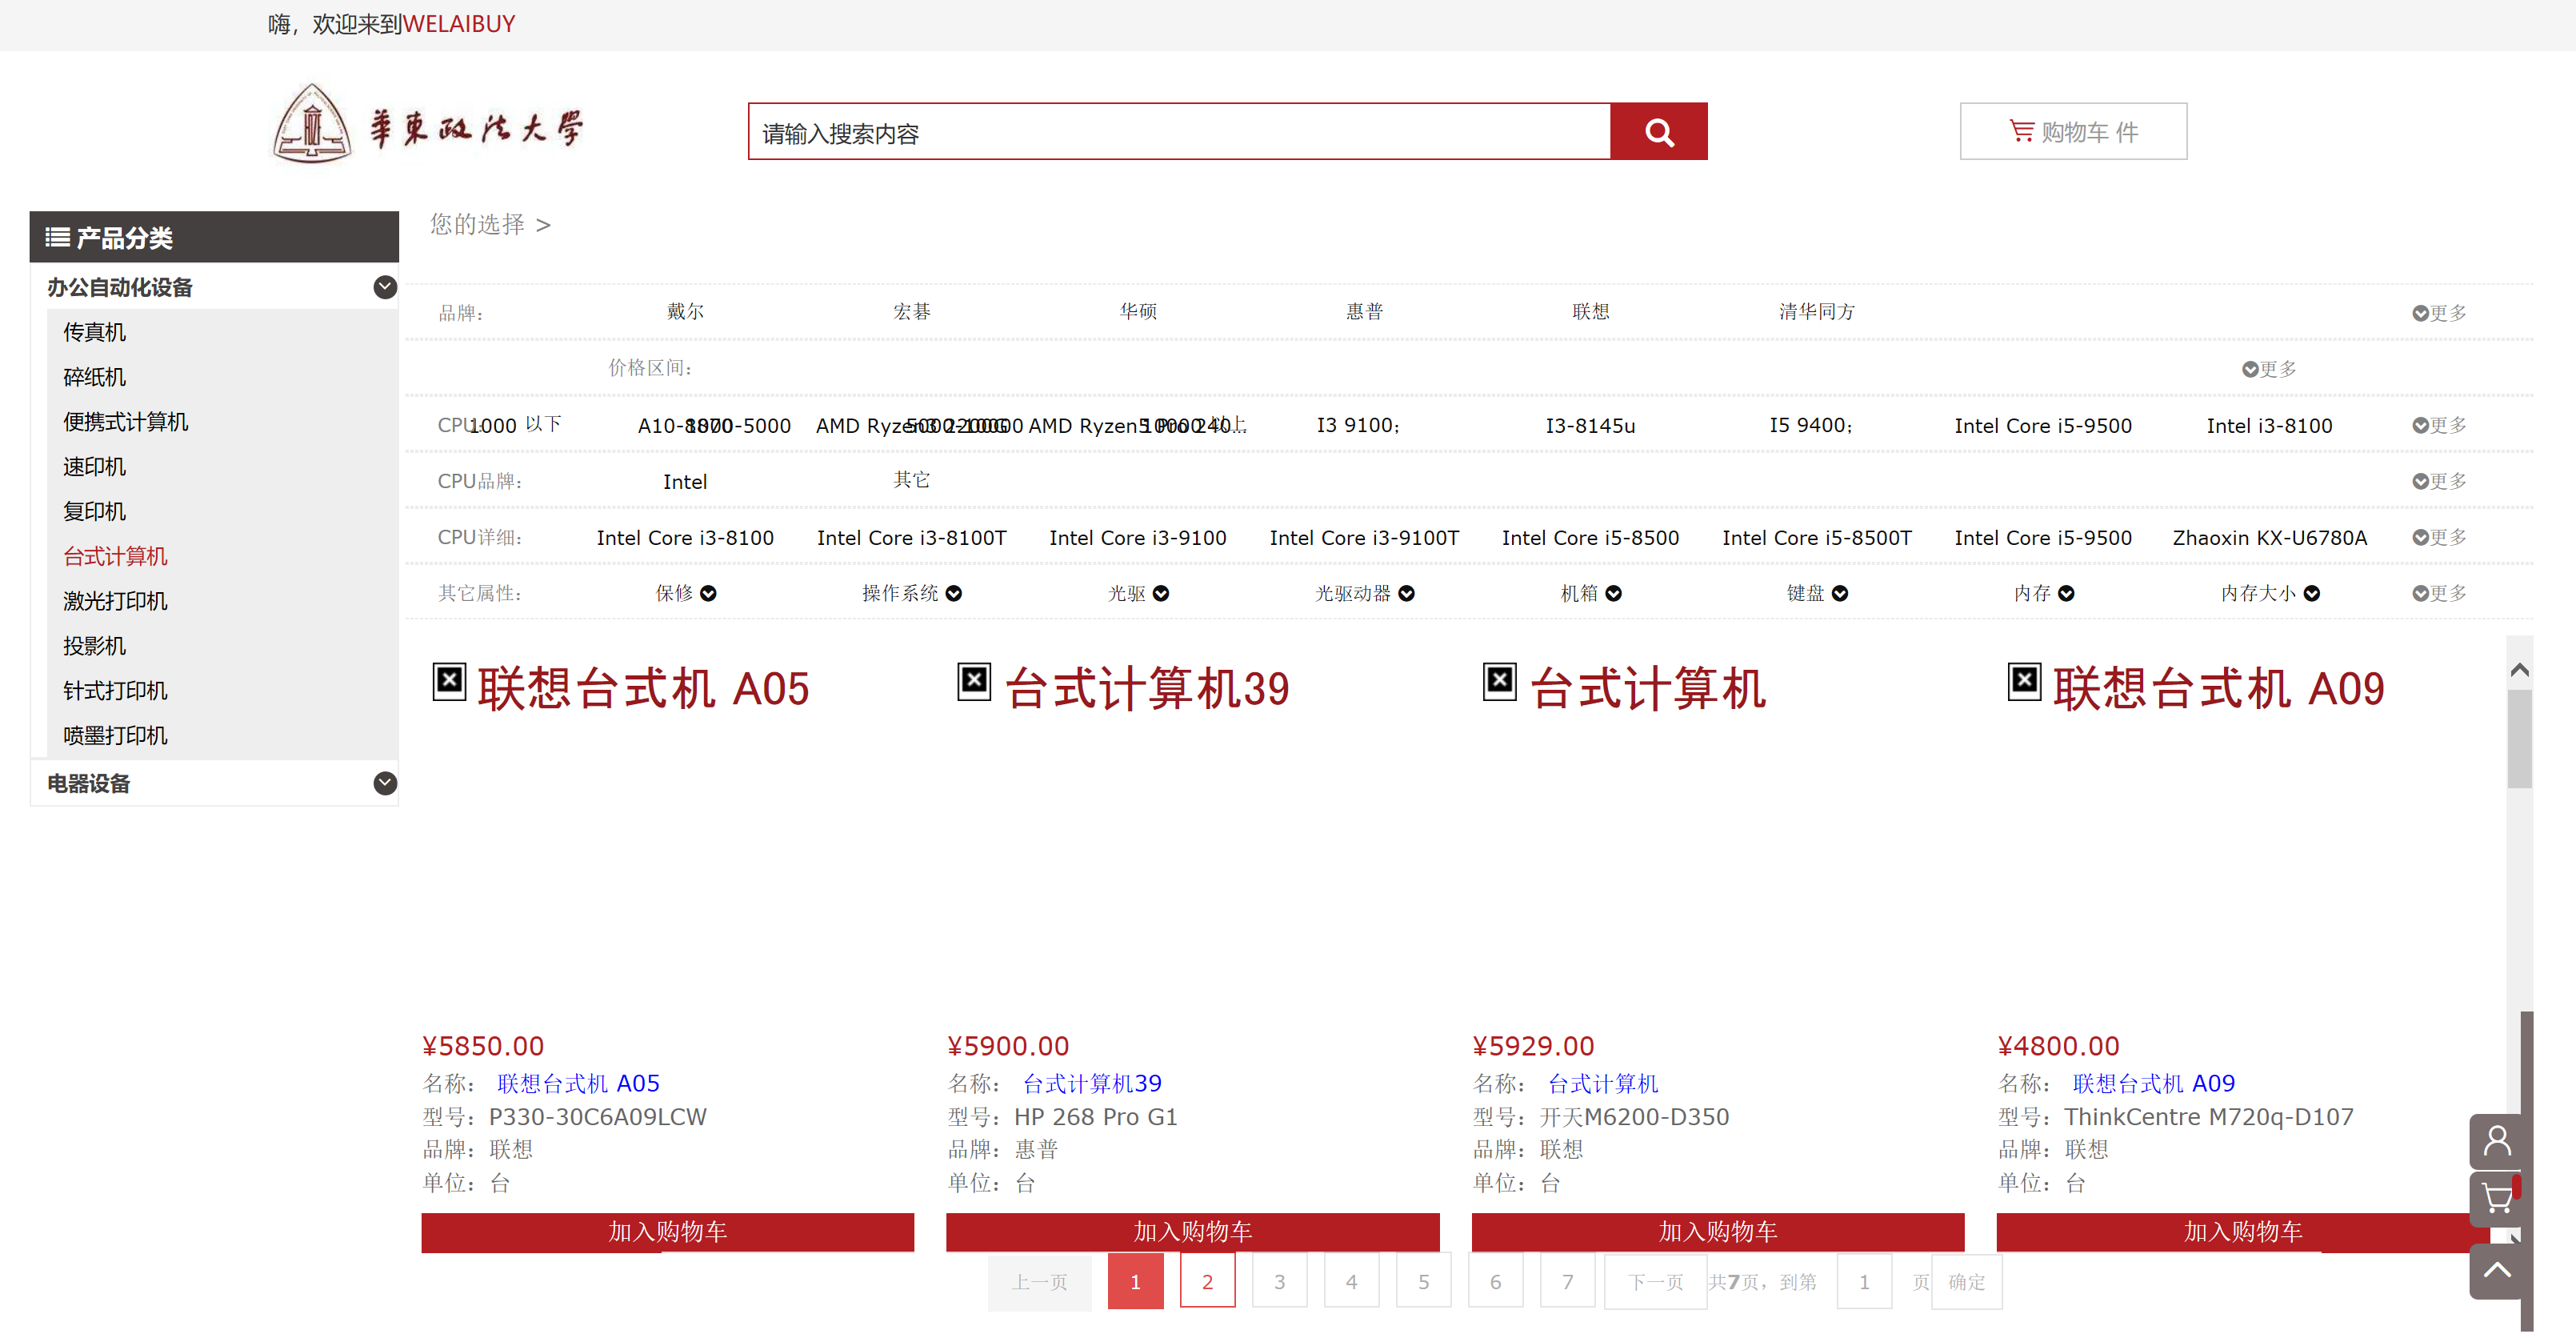2576x1338 pixels.
Task: Open the 便携式计算机 category
Action: [125, 422]
